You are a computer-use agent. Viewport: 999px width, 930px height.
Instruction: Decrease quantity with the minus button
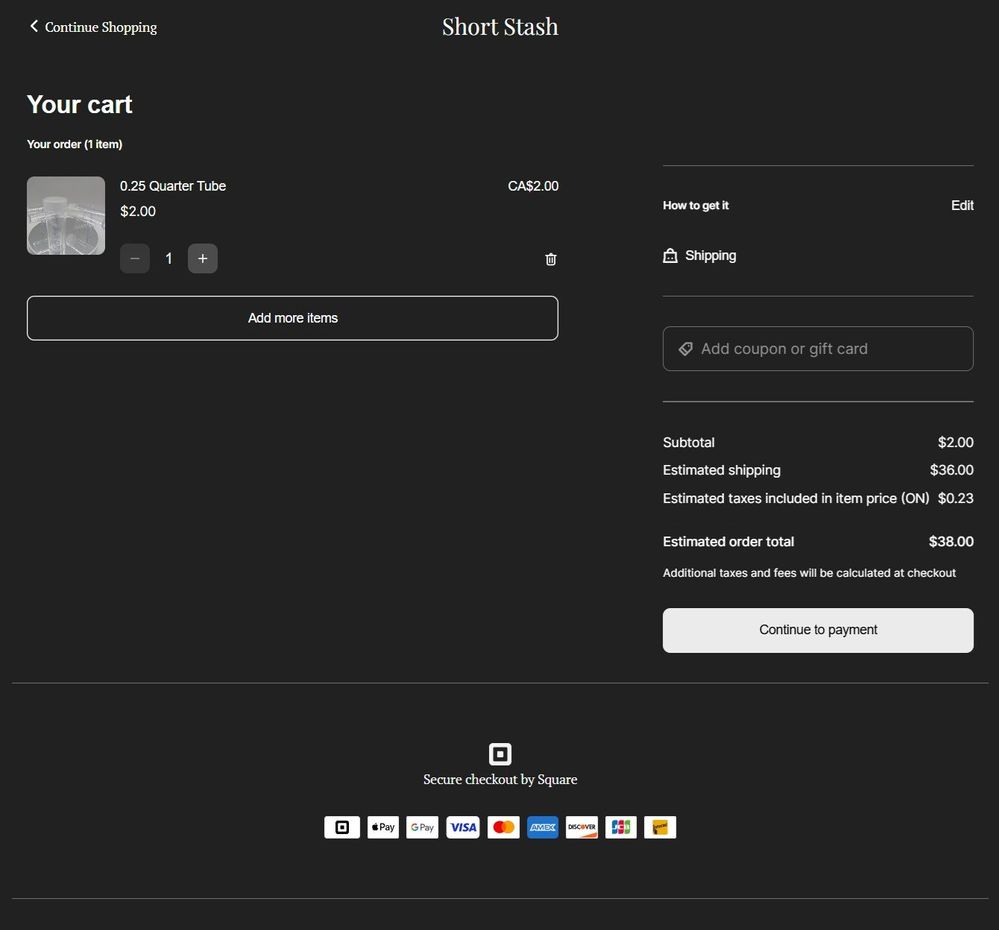135,259
